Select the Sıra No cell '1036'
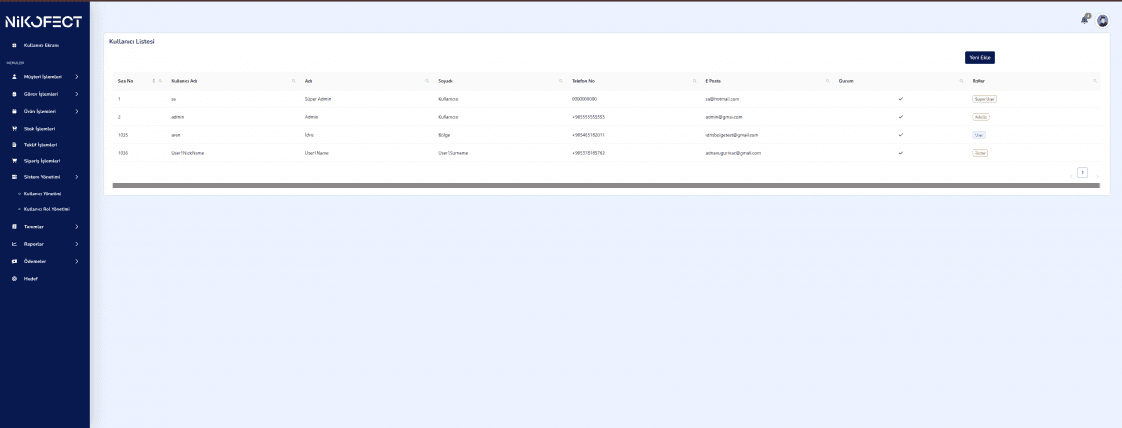Viewport: 1122px width, 428px height. 123,153
